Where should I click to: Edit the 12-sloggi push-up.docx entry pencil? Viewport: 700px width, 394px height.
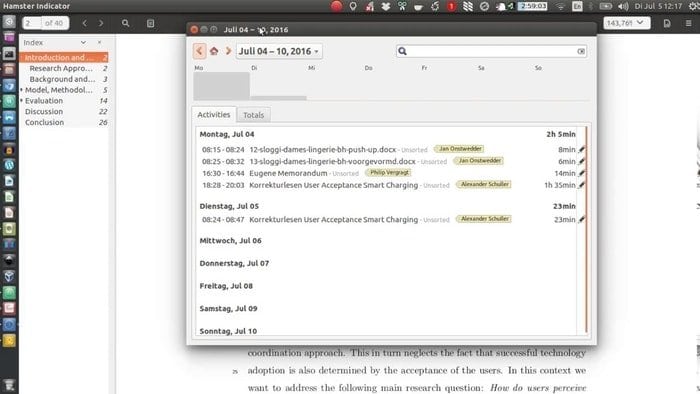[581, 149]
